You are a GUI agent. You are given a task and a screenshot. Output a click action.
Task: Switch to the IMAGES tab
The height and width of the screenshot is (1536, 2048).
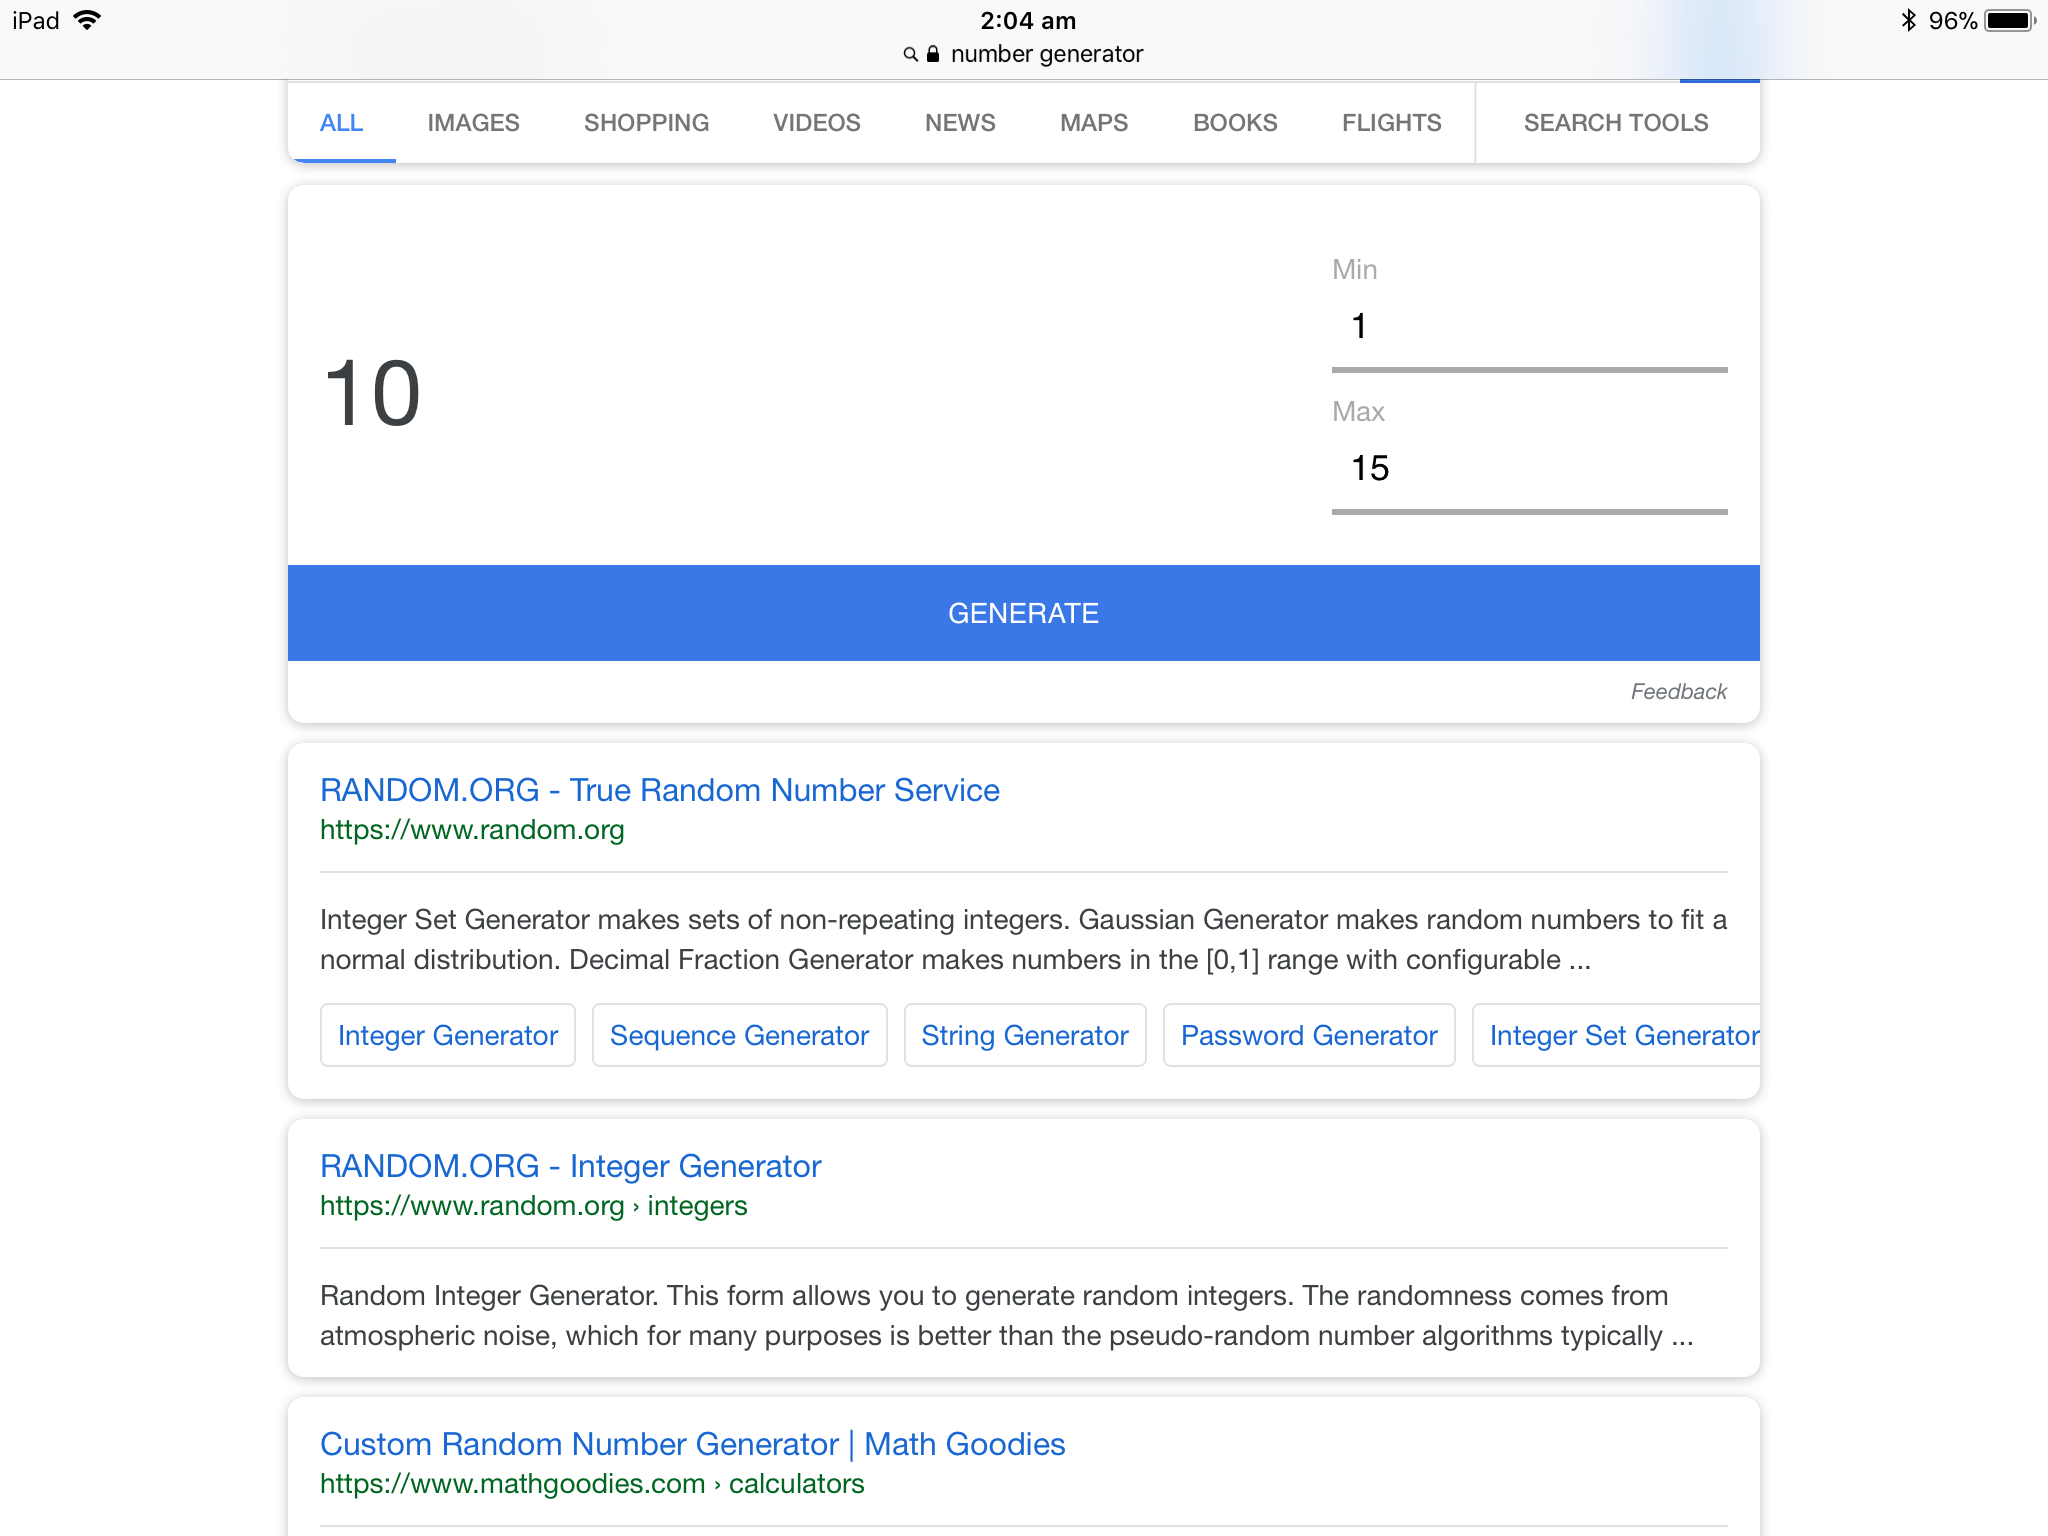tap(473, 123)
